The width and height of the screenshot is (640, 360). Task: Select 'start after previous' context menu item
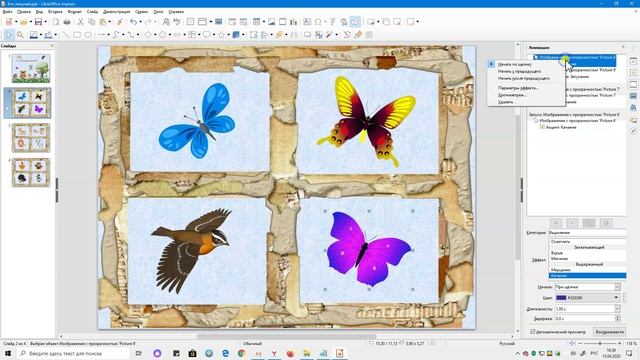point(524,78)
